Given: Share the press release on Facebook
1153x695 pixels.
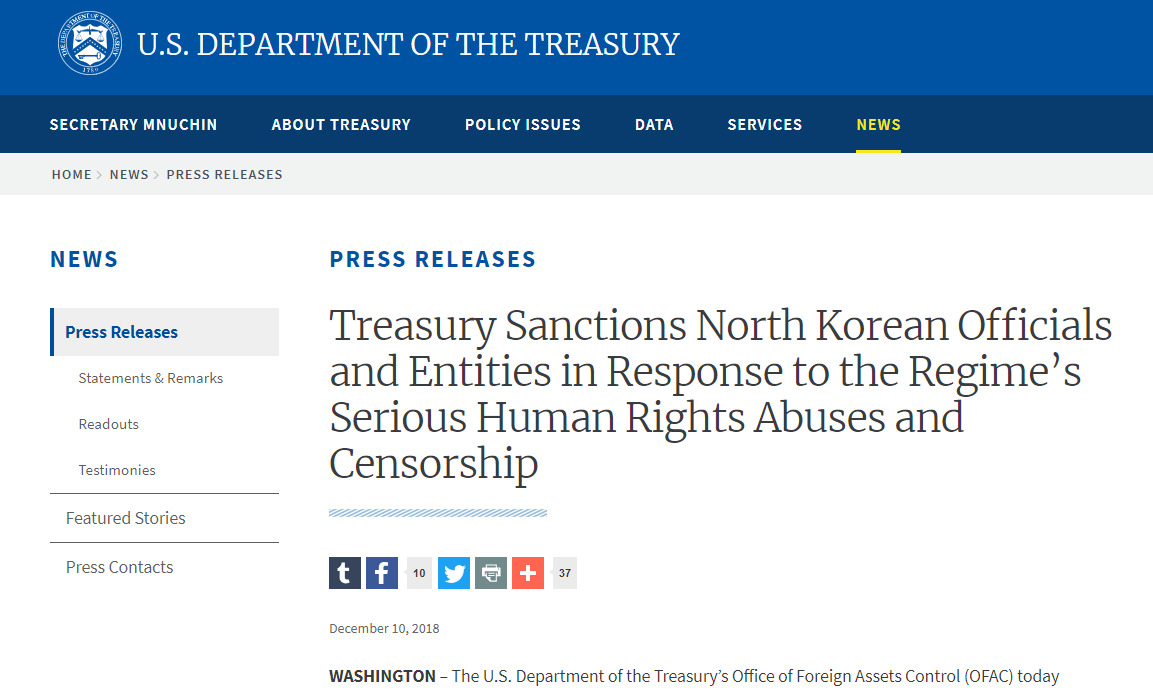Looking at the screenshot, I should click(382, 573).
